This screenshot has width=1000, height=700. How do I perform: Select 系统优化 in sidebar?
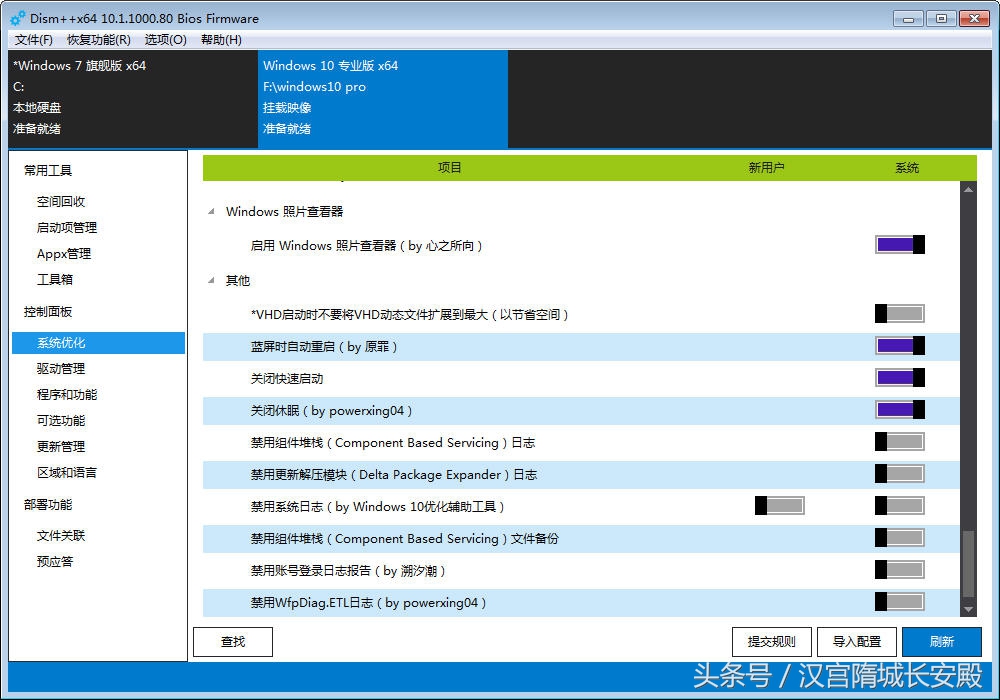click(98, 342)
